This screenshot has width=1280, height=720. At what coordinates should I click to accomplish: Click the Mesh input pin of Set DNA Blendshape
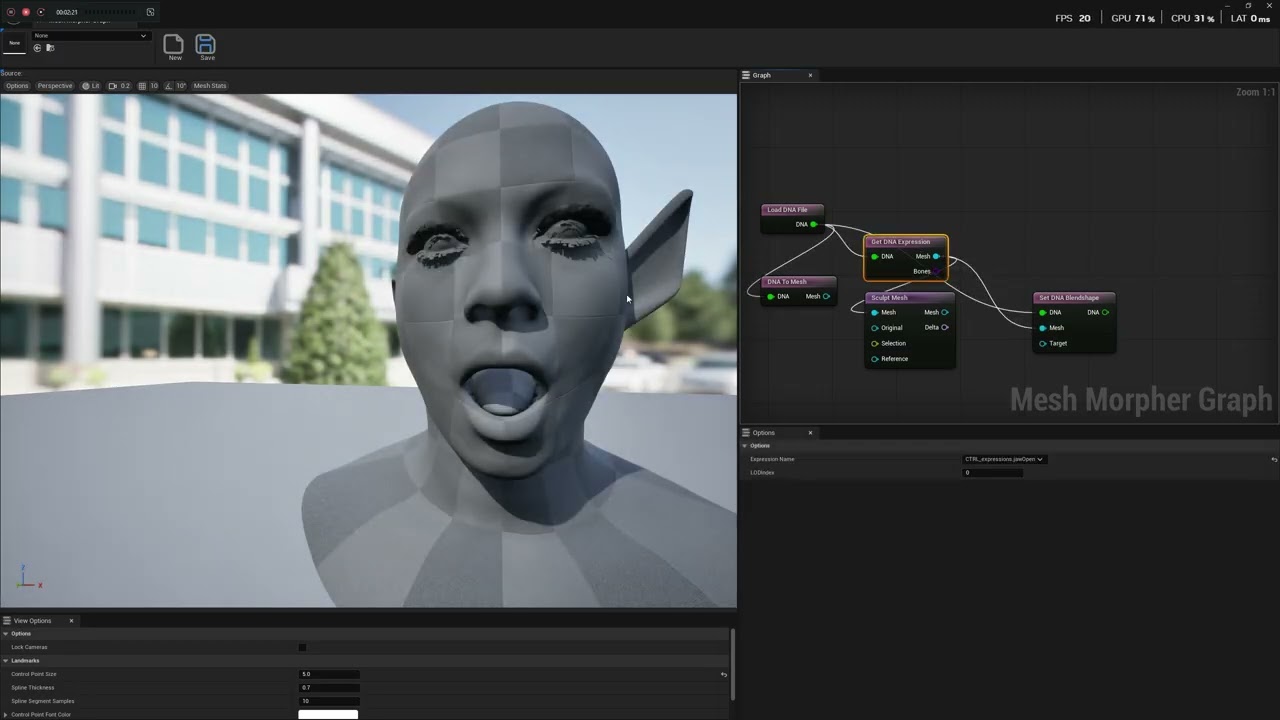click(x=1043, y=328)
